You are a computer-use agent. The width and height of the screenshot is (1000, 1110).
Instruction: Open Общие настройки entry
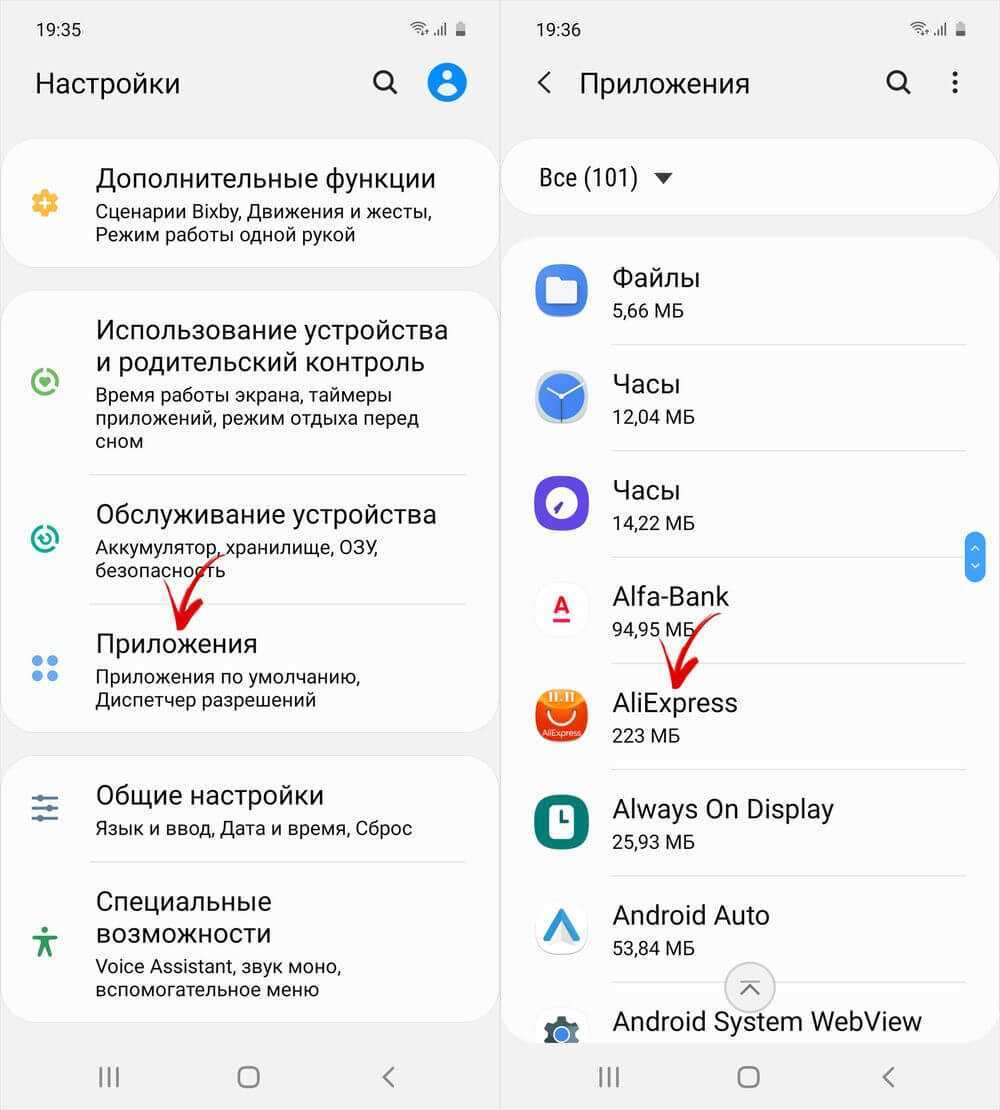[x=250, y=808]
